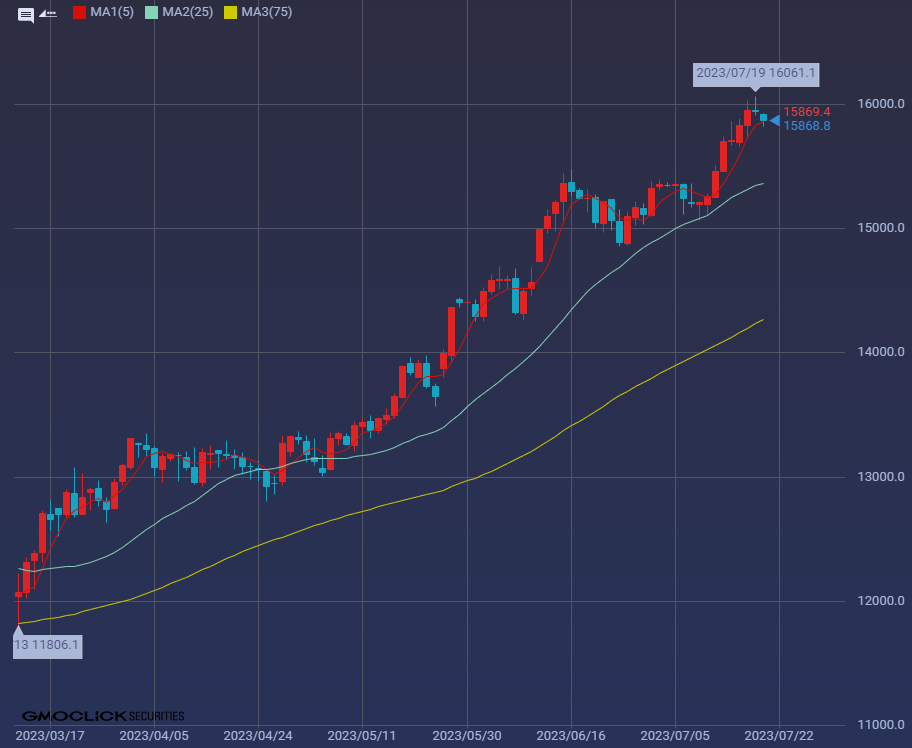
Task: Click the 2023/07/22 date axis label
Action: 779,736
